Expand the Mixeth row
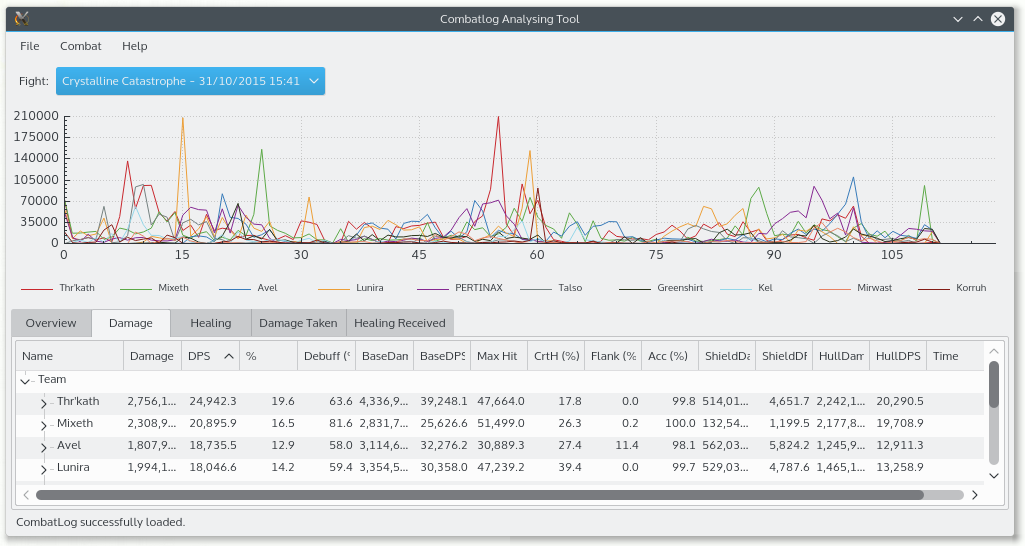1025x546 pixels. (44, 425)
